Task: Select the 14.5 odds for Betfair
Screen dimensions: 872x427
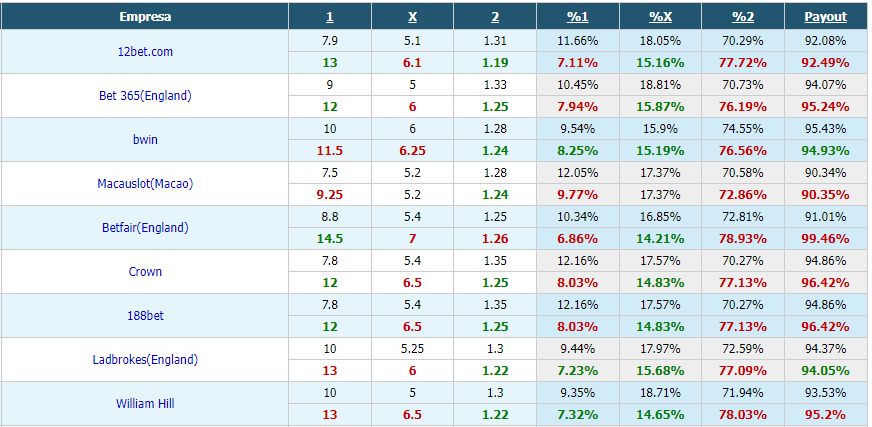Action: [x=330, y=239]
